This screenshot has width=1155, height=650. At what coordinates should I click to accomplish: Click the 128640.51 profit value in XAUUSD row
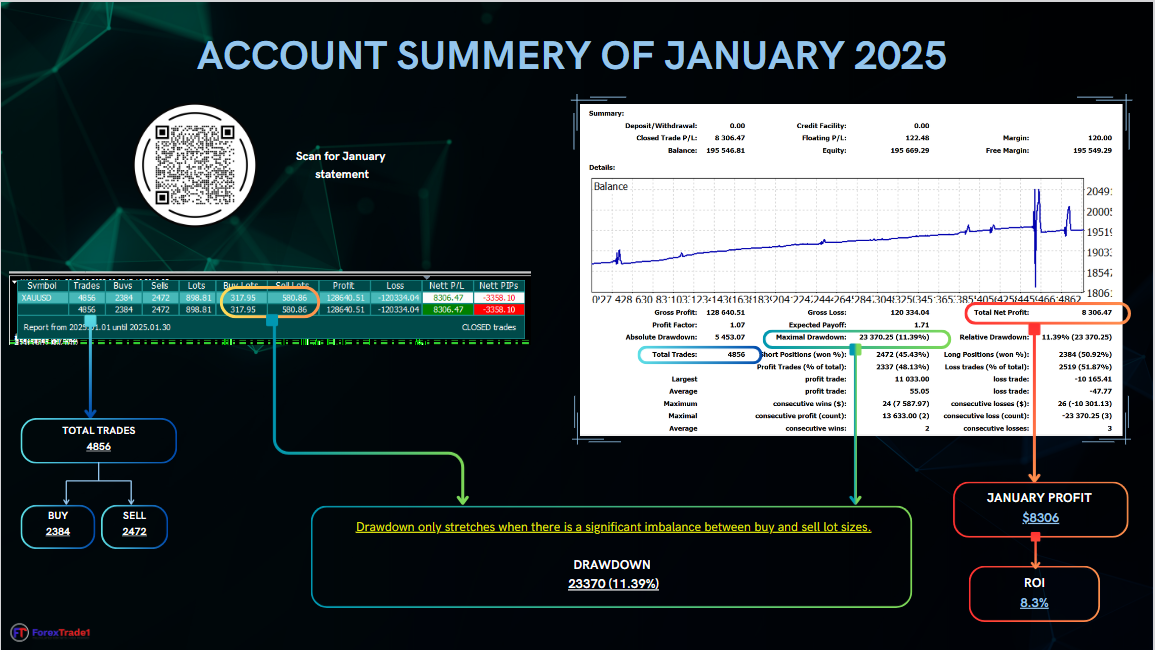pyautogui.click(x=345, y=298)
